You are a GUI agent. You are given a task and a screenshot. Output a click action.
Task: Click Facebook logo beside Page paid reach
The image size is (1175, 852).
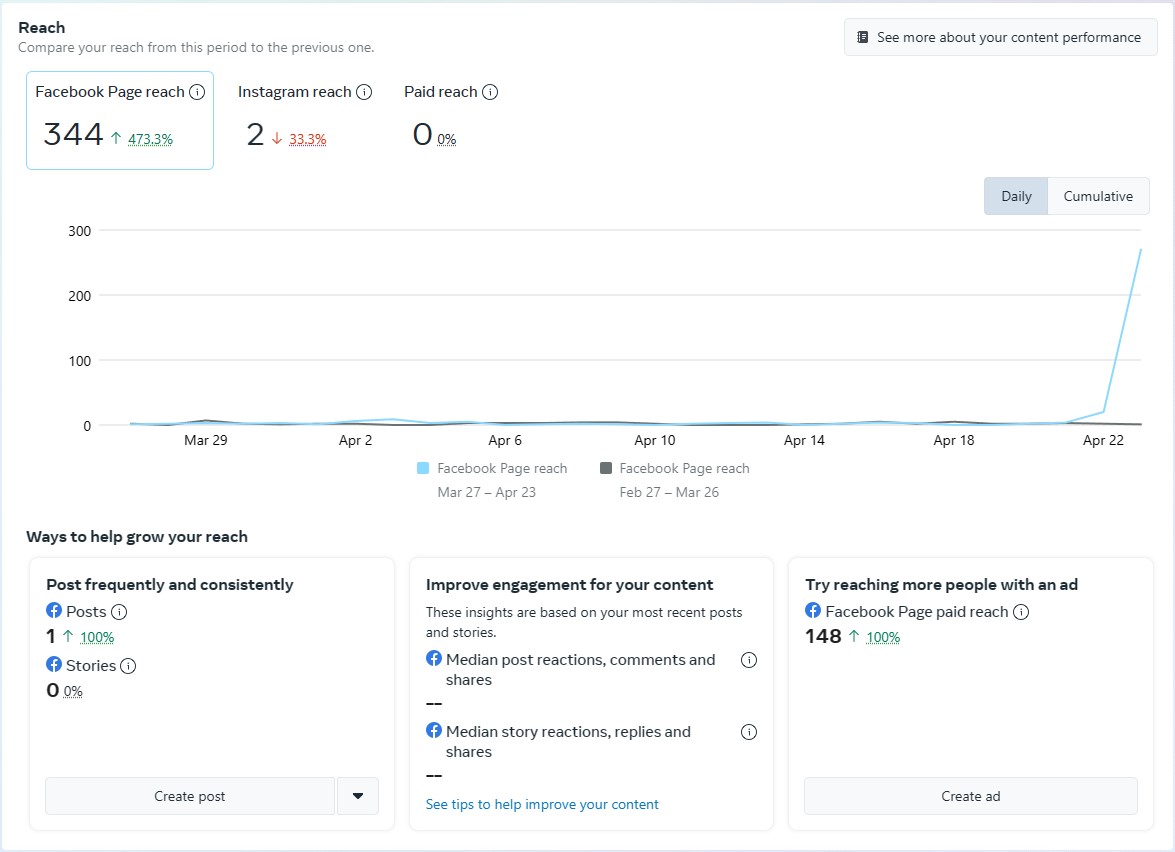(813, 611)
